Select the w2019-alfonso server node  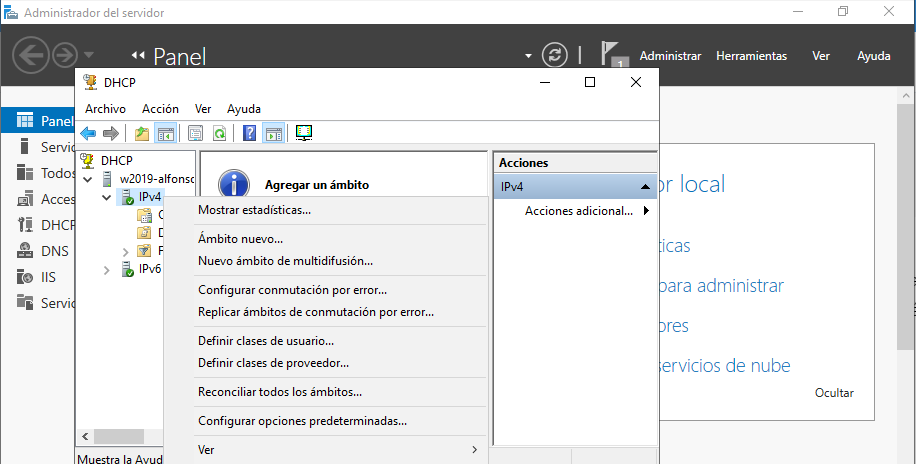[x=157, y=178]
